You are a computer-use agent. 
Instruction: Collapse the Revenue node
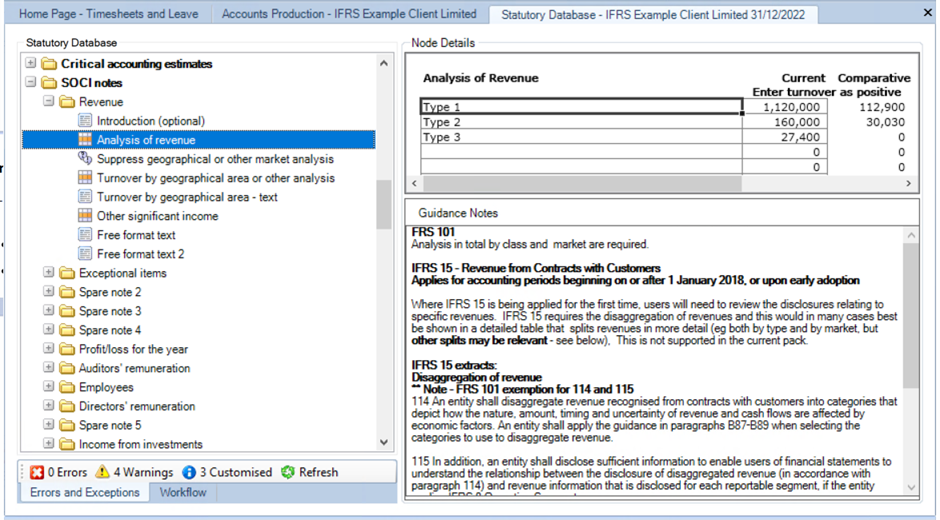click(x=49, y=101)
